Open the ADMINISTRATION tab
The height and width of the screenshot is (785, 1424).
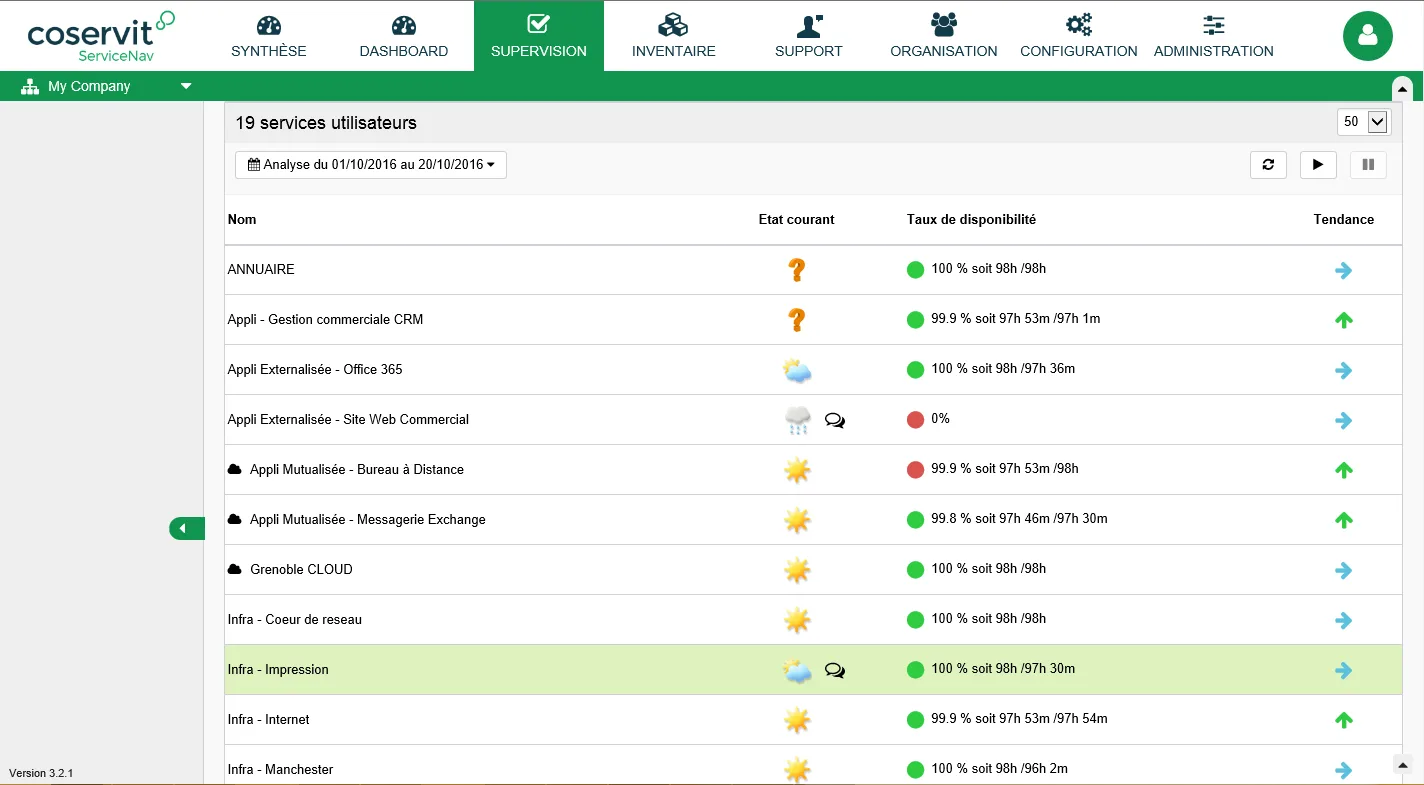point(1213,36)
